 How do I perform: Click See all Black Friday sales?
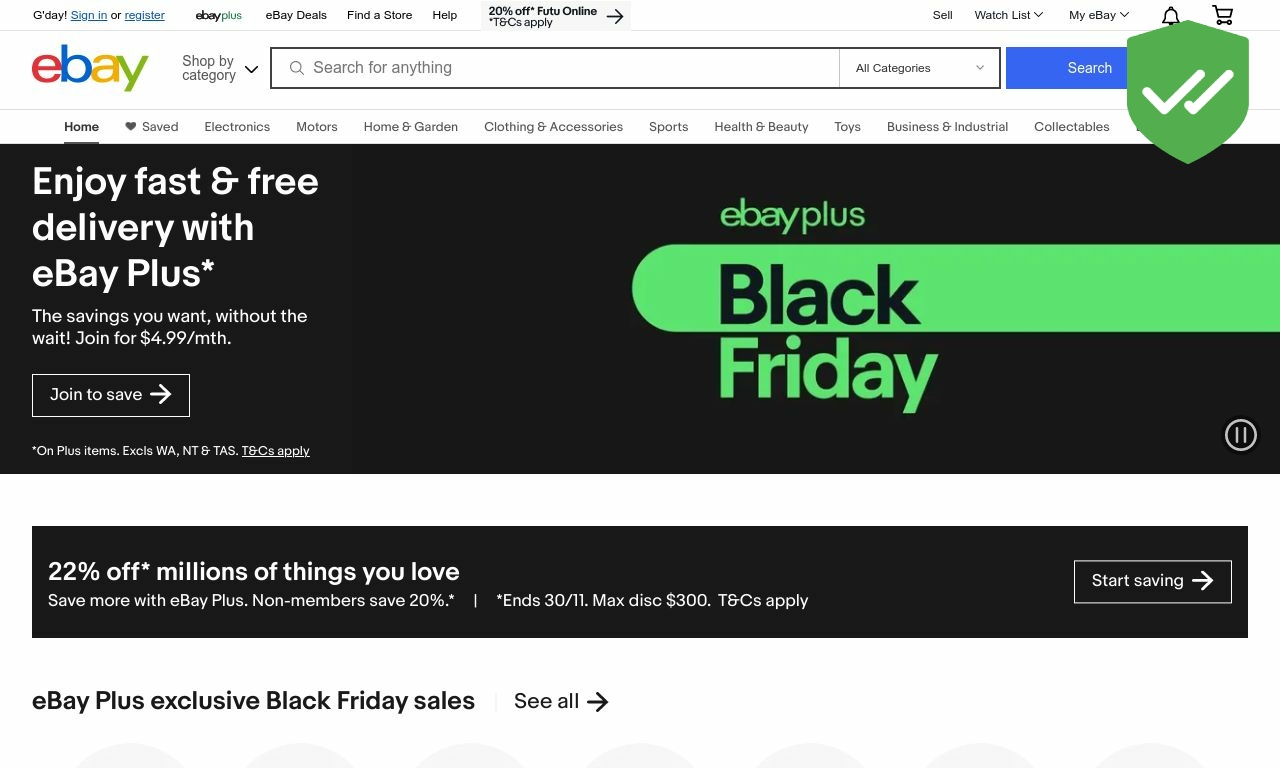pos(561,701)
